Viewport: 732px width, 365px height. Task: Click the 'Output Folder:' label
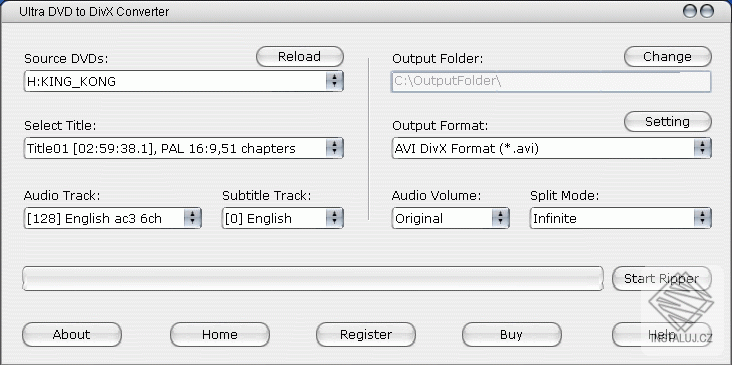437,59
